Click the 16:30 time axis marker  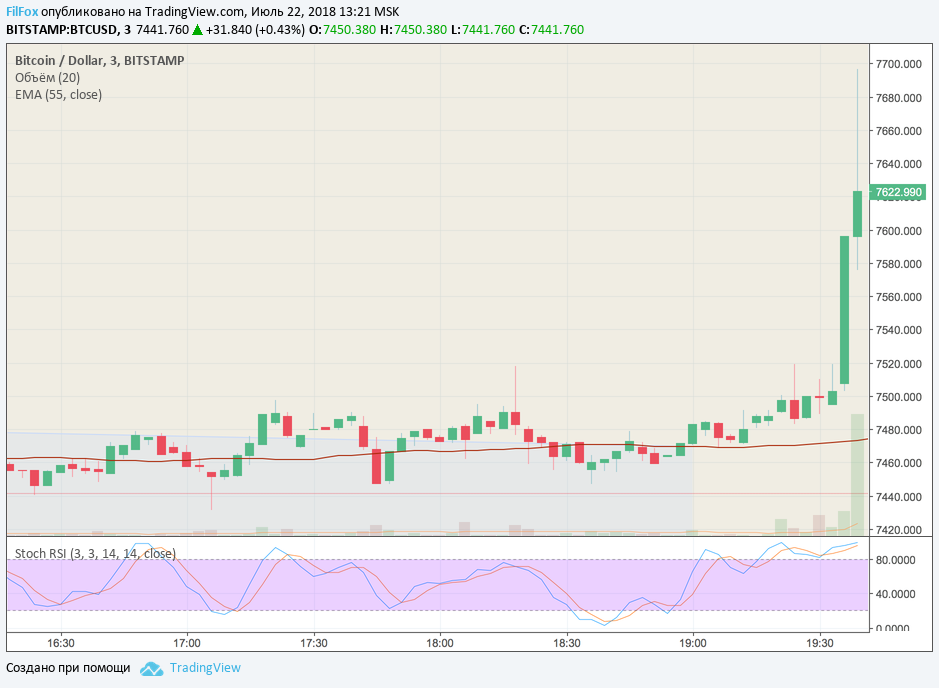[61, 642]
